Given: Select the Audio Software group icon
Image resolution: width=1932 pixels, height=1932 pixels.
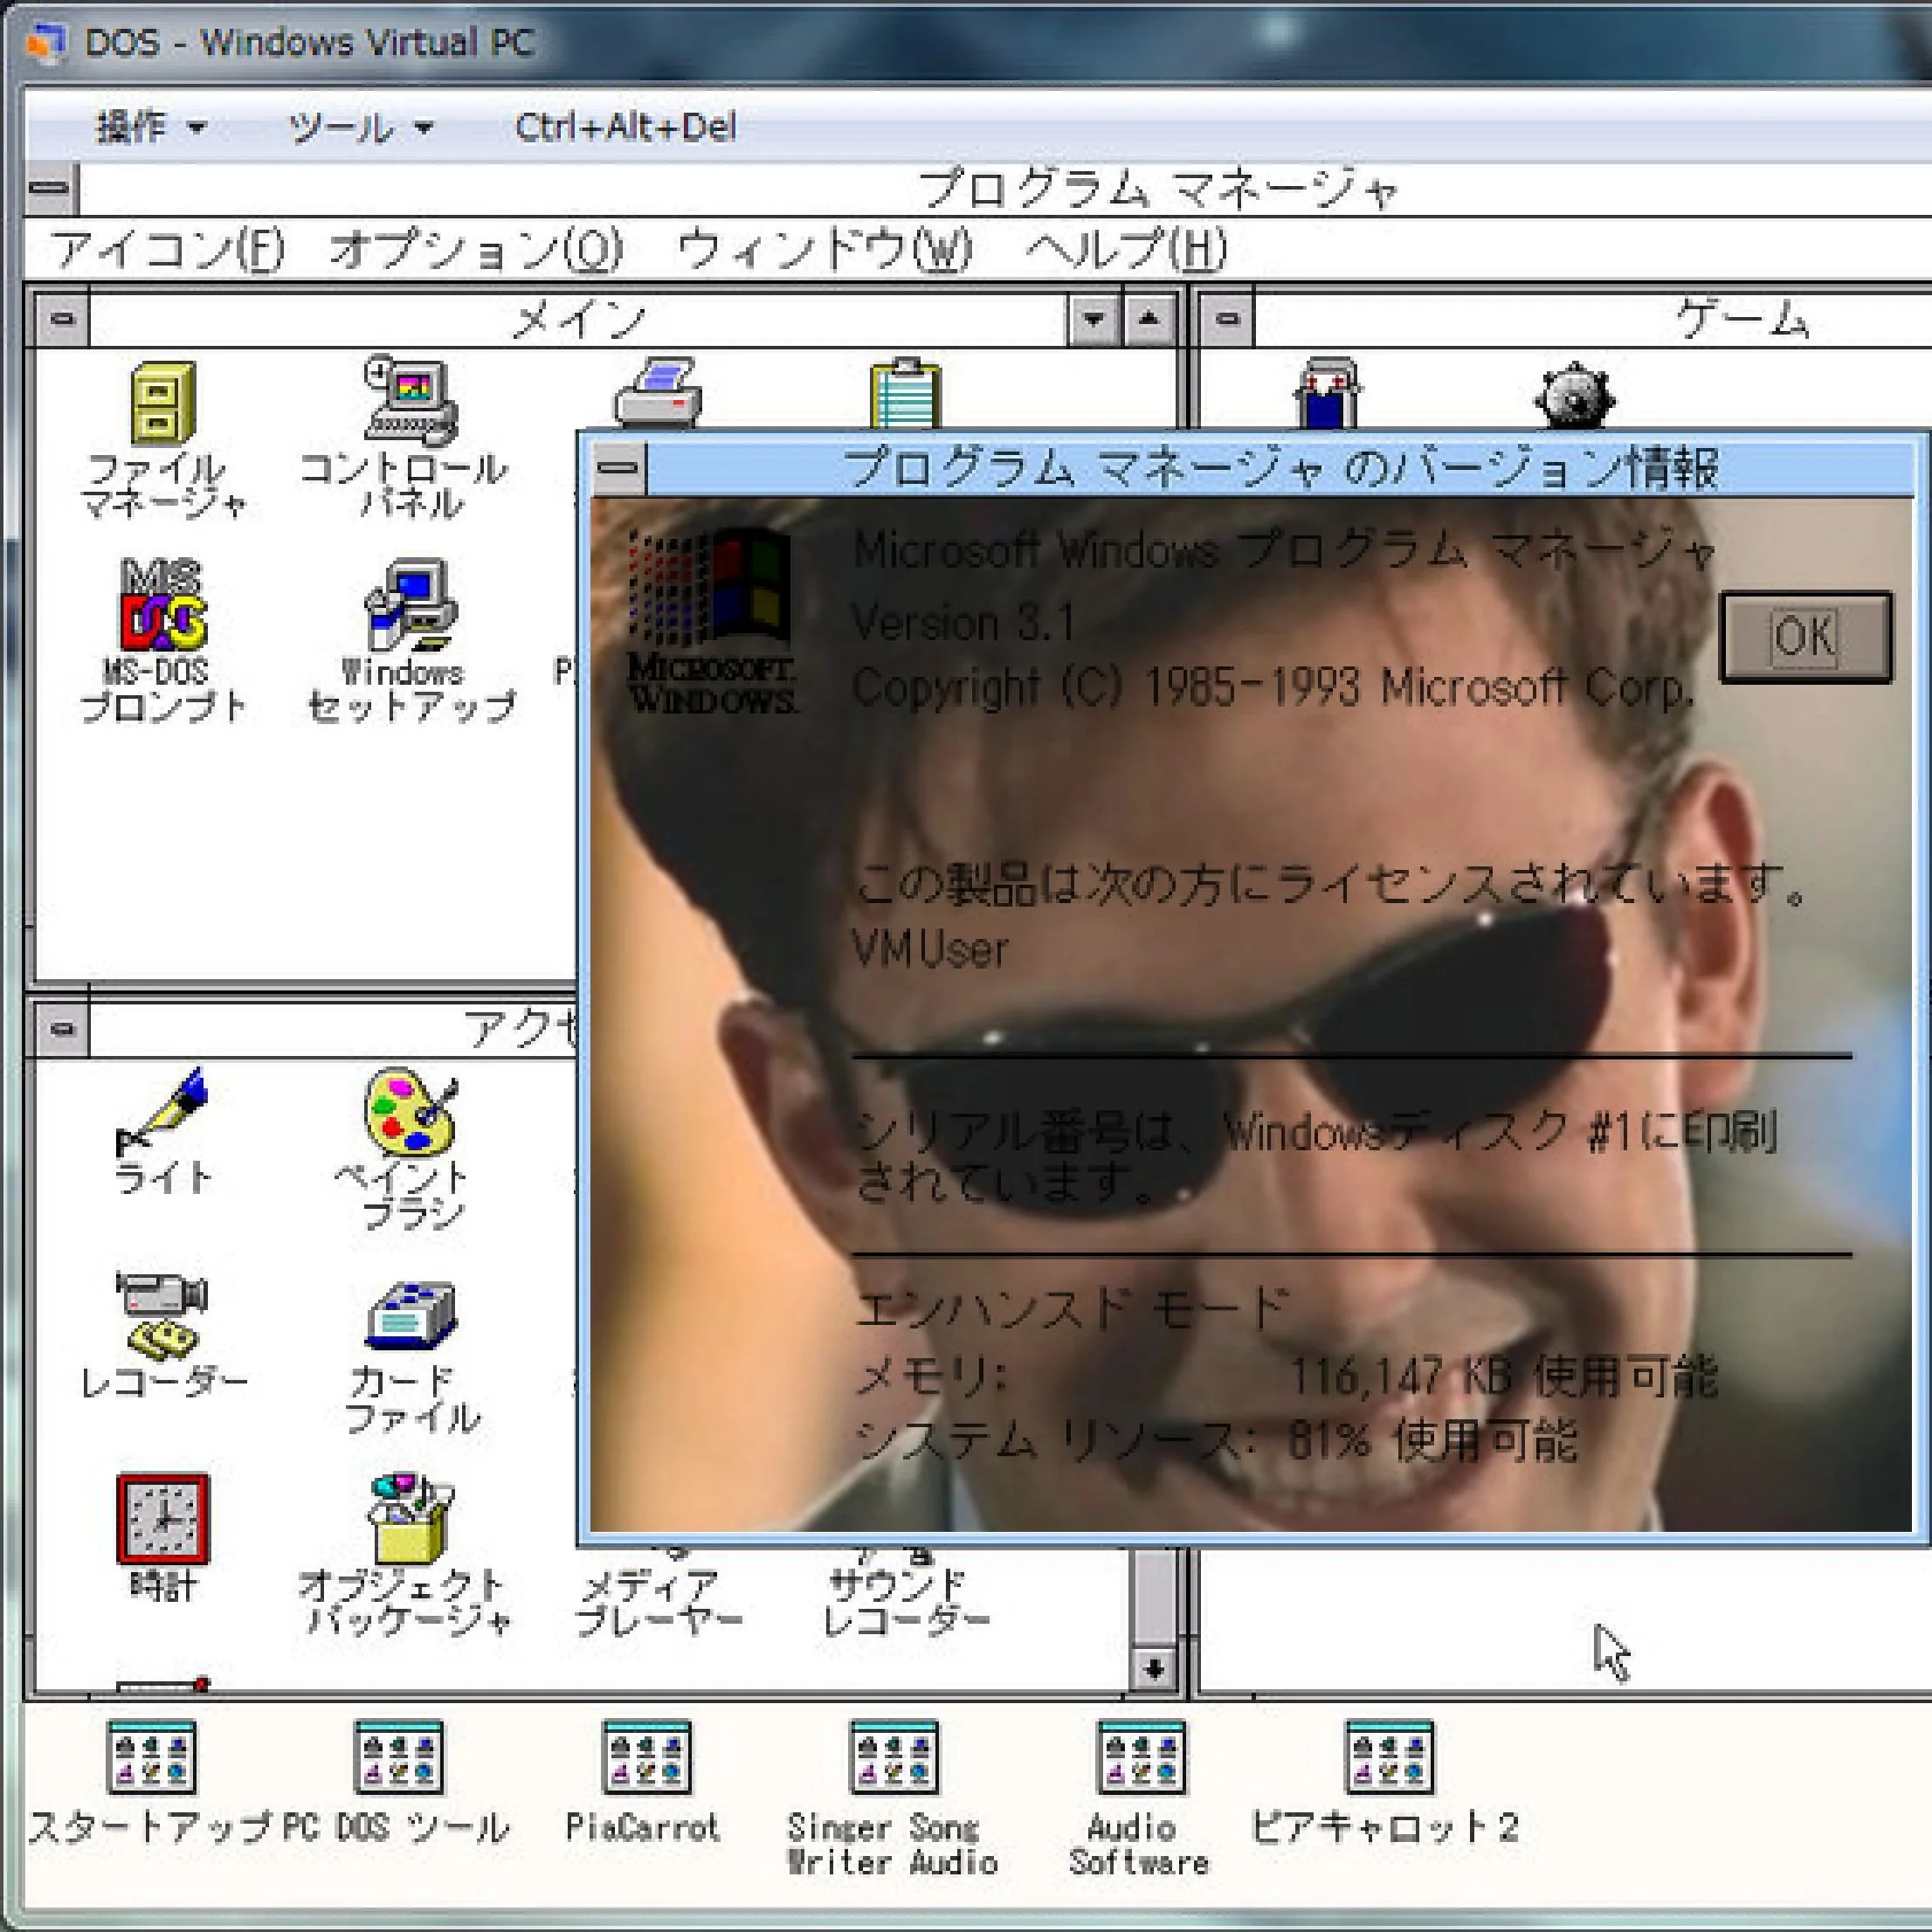Looking at the screenshot, I should click(x=1141, y=1757).
